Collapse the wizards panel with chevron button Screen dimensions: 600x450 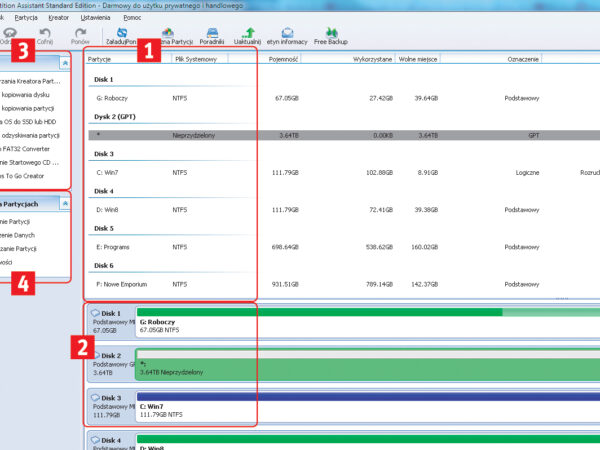pos(65,62)
